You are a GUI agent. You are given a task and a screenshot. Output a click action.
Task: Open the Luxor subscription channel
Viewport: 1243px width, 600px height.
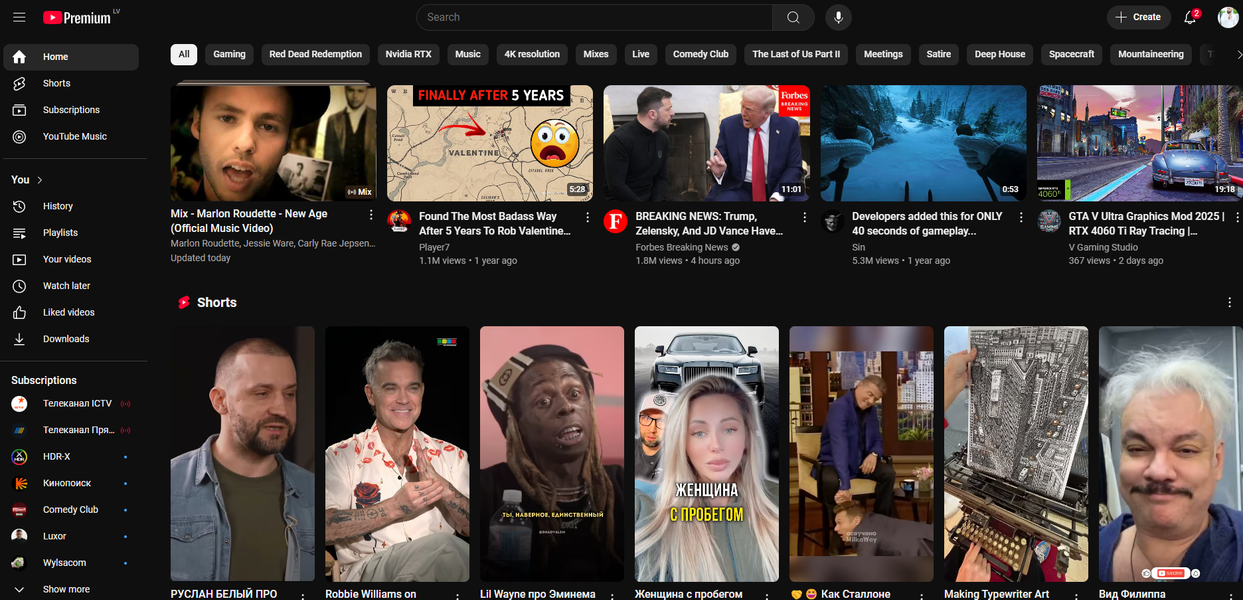(71, 536)
